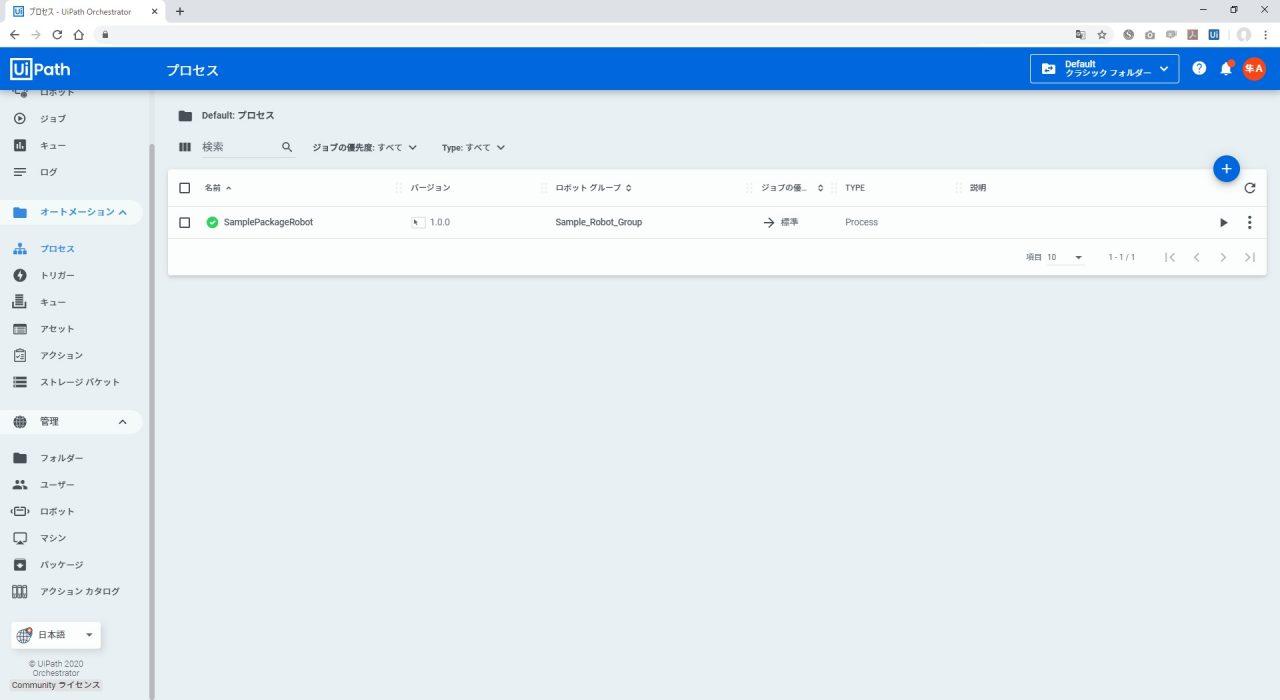Go to first page of results
The height and width of the screenshot is (700, 1280).
coord(1170,257)
